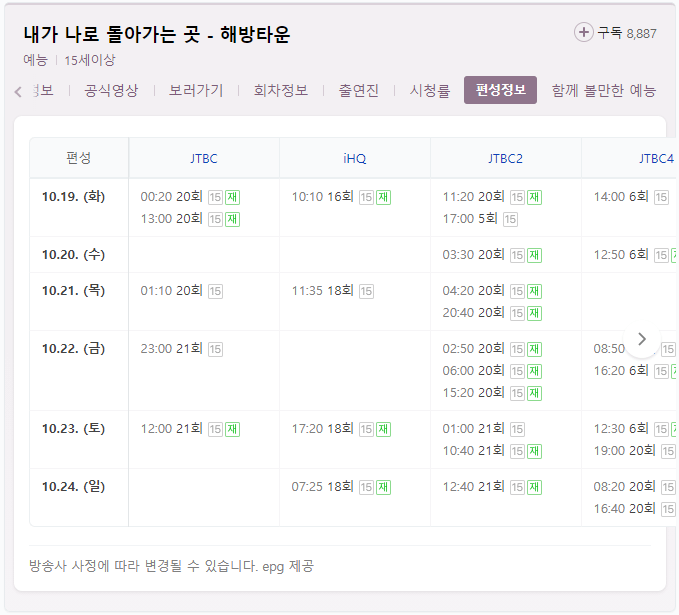Click green 재 badge beside iHQ 07:25
The image size is (679, 615).
click(x=383, y=487)
